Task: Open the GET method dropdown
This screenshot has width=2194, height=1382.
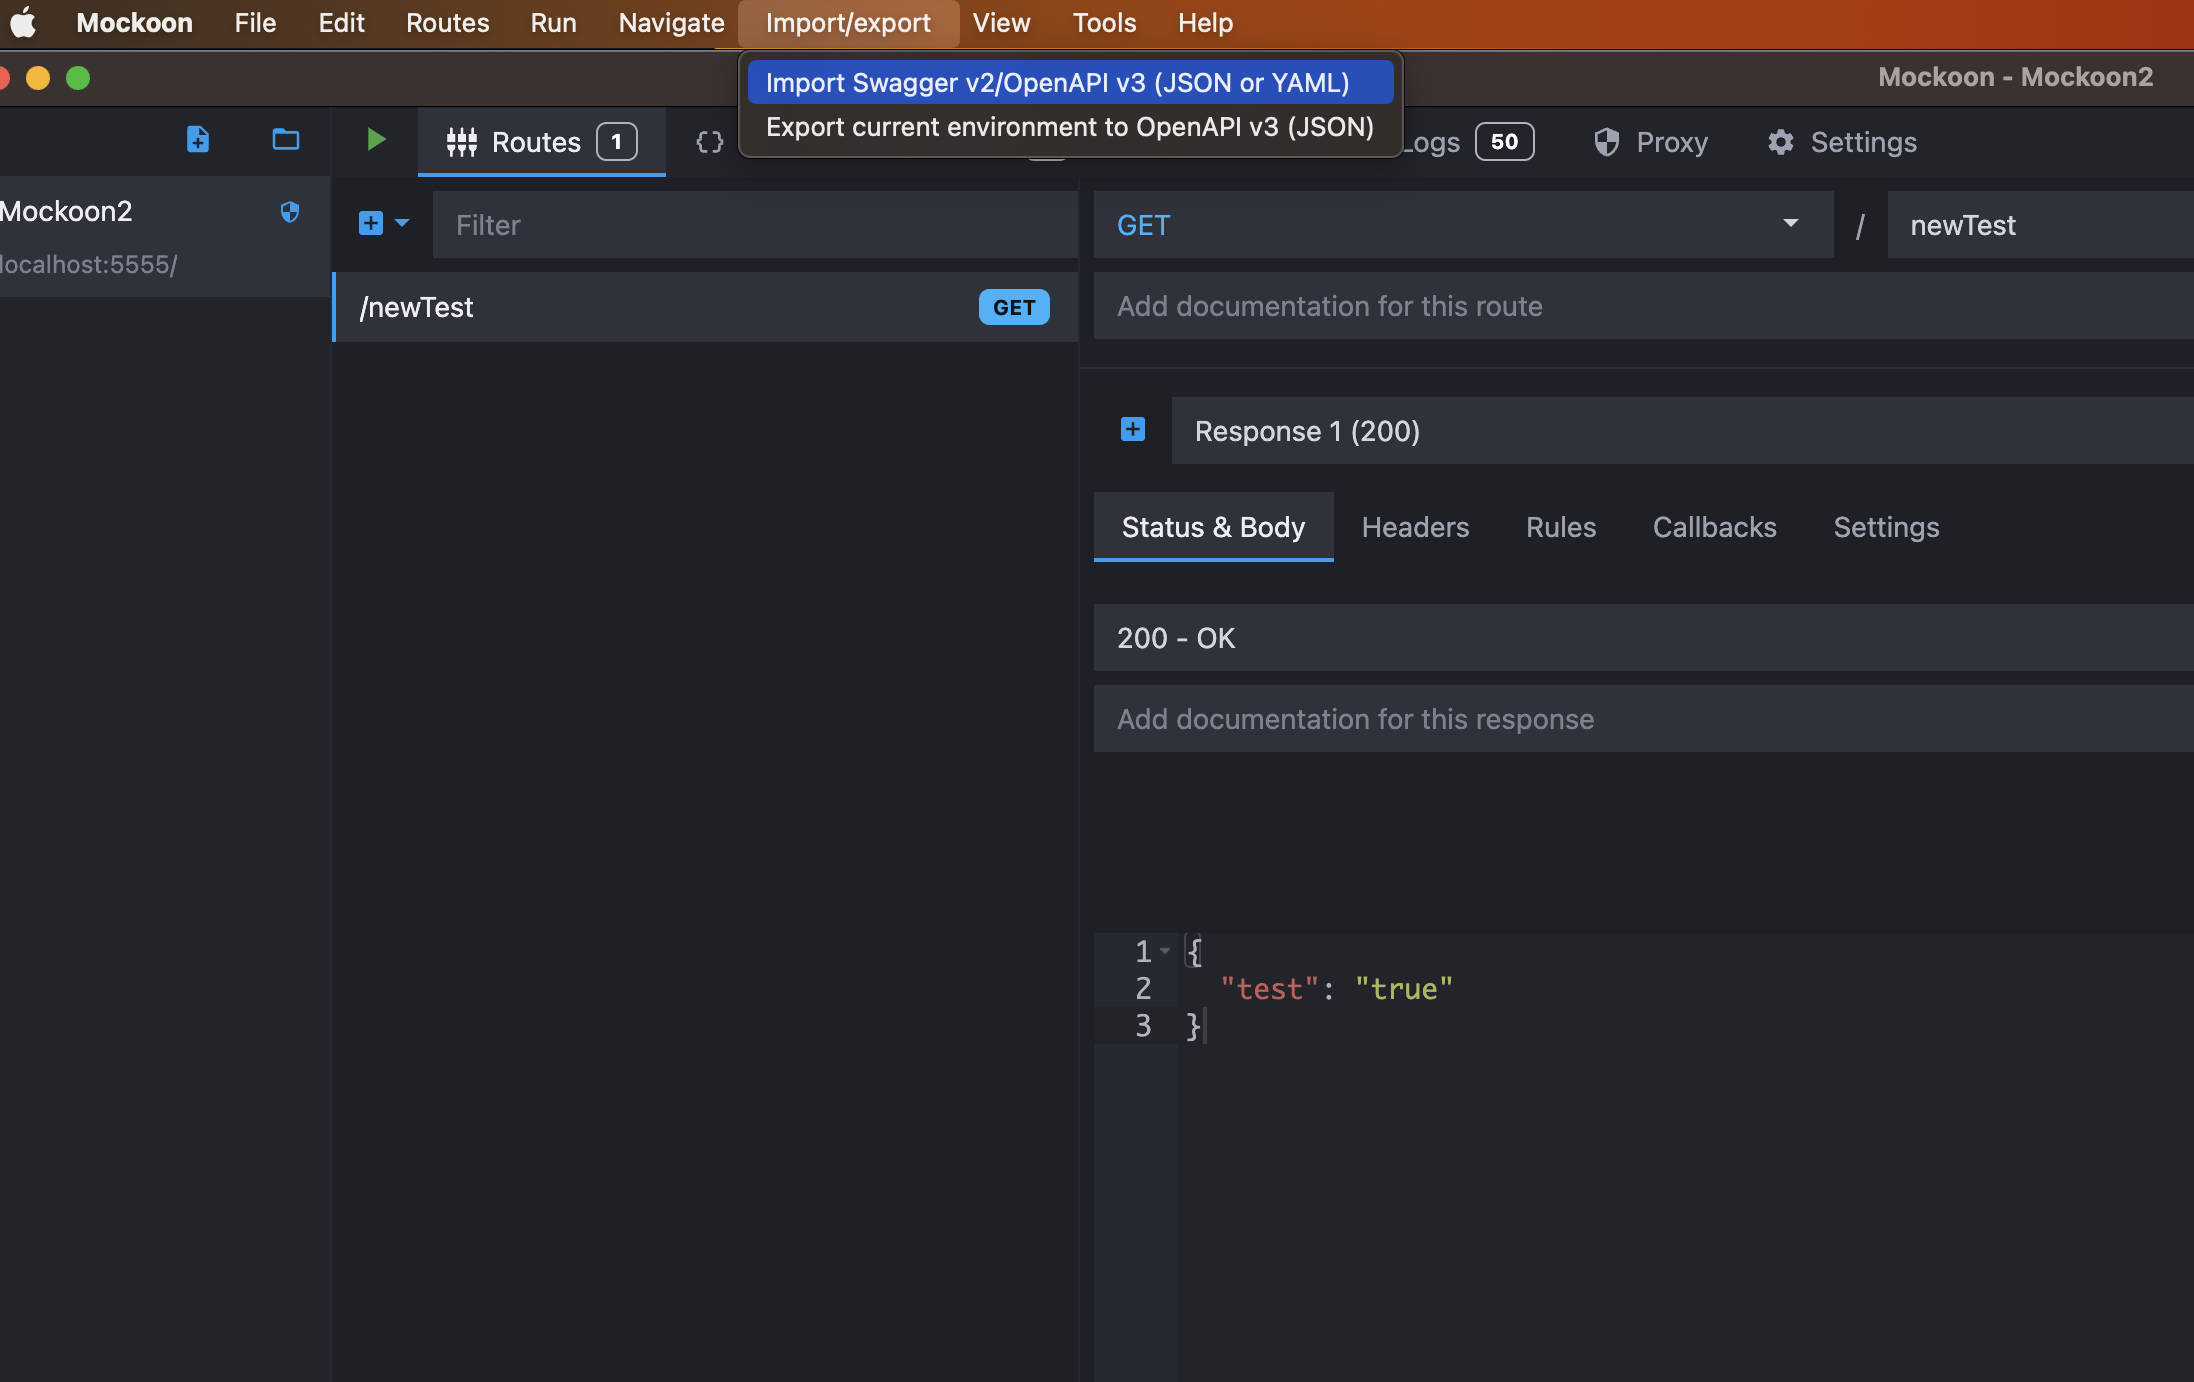Action: [x=1462, y=225]
